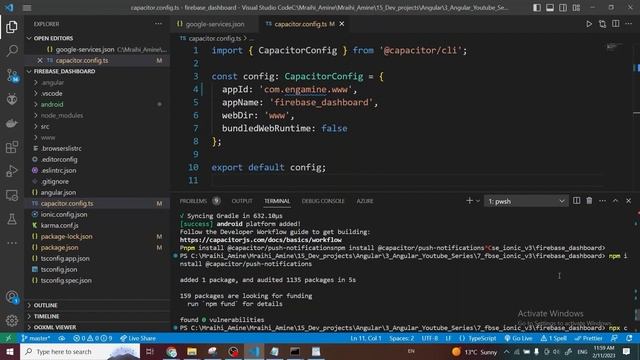
Task: Open Prettier status bar item
Action: tap(589, 338)
